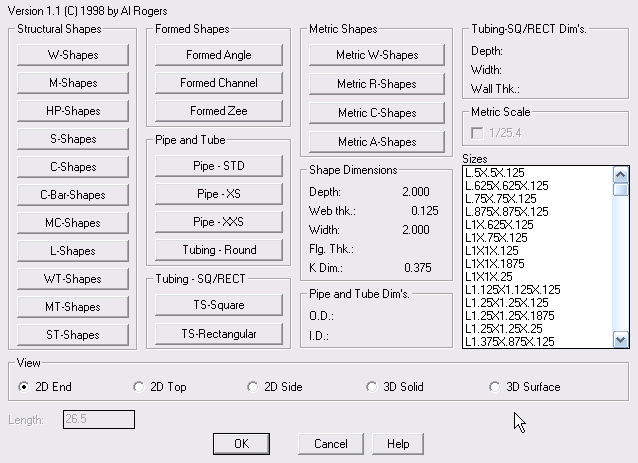The width and height of the screenshot is (638, 463).
Task: Select C-Shapes button
Action: click(73, 167)
